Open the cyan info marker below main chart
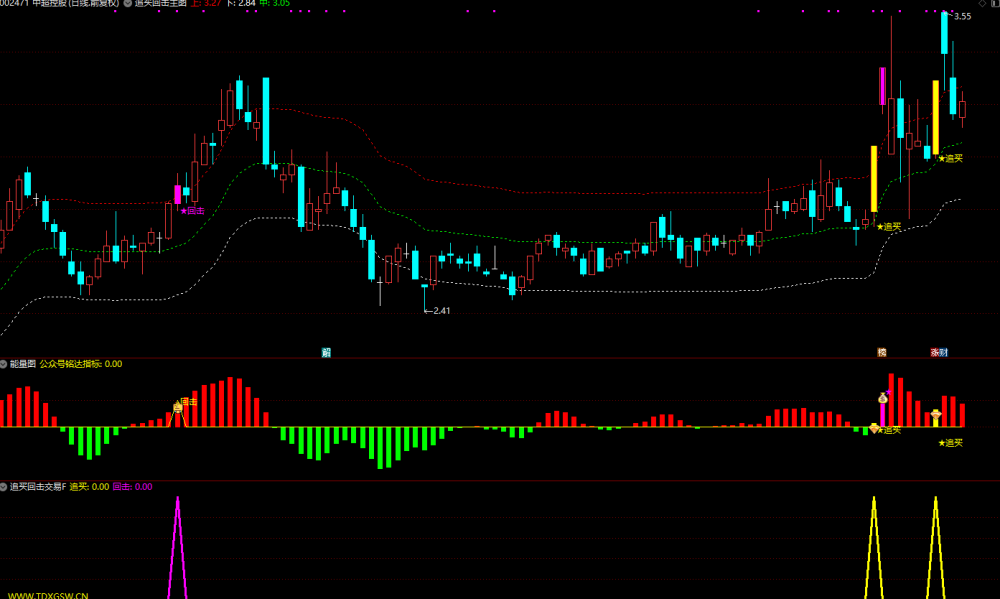 [x=326, y=352]
